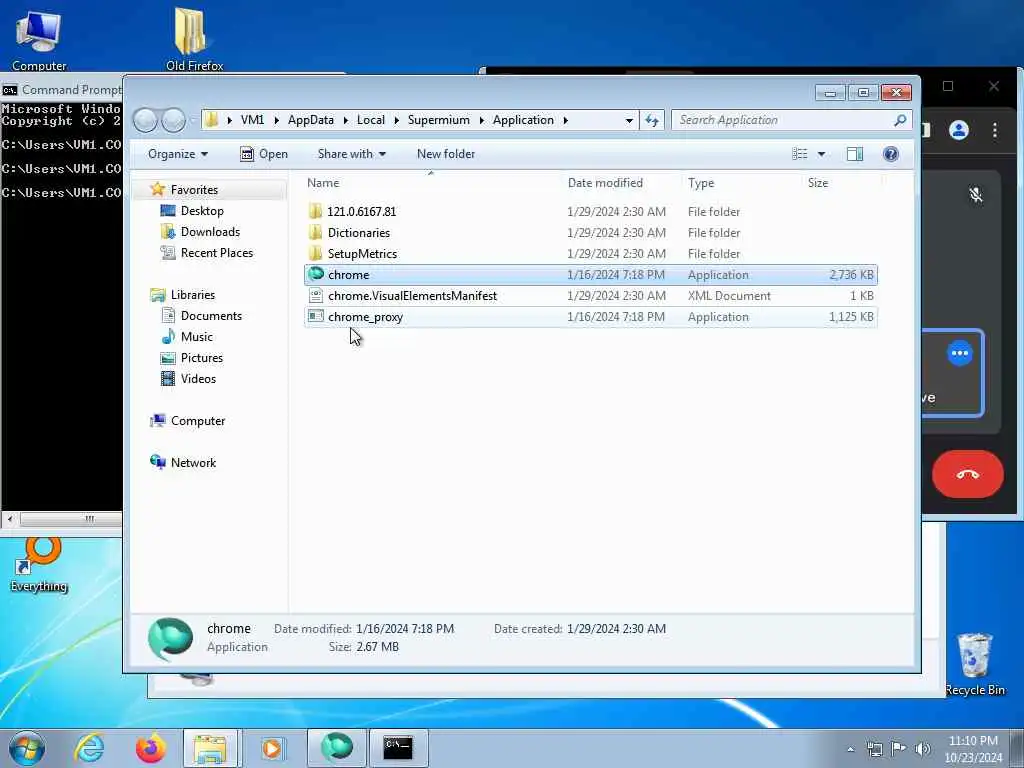Viewport: 1024px width, 768px height.
Task: Select the chrome_proxy application icon
Action: (x=316, y=317)
